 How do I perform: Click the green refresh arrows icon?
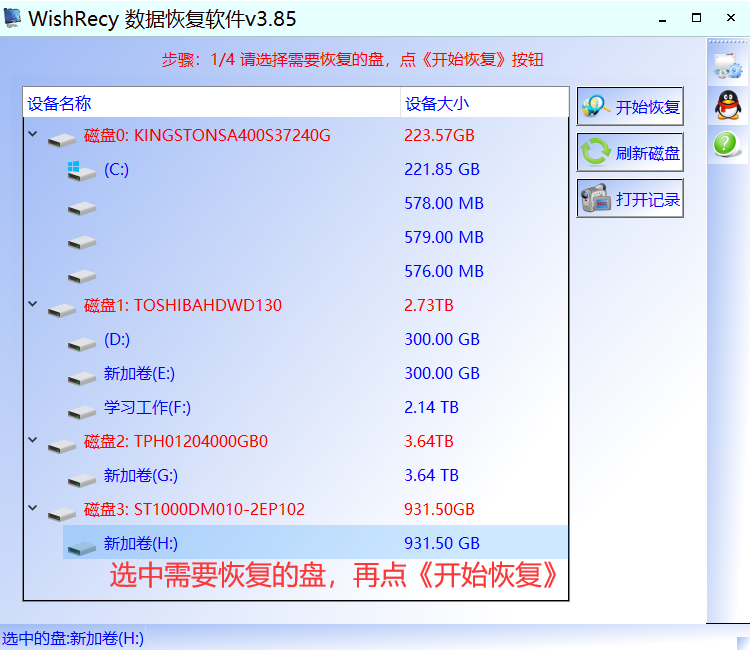click(x=596, y=151)
